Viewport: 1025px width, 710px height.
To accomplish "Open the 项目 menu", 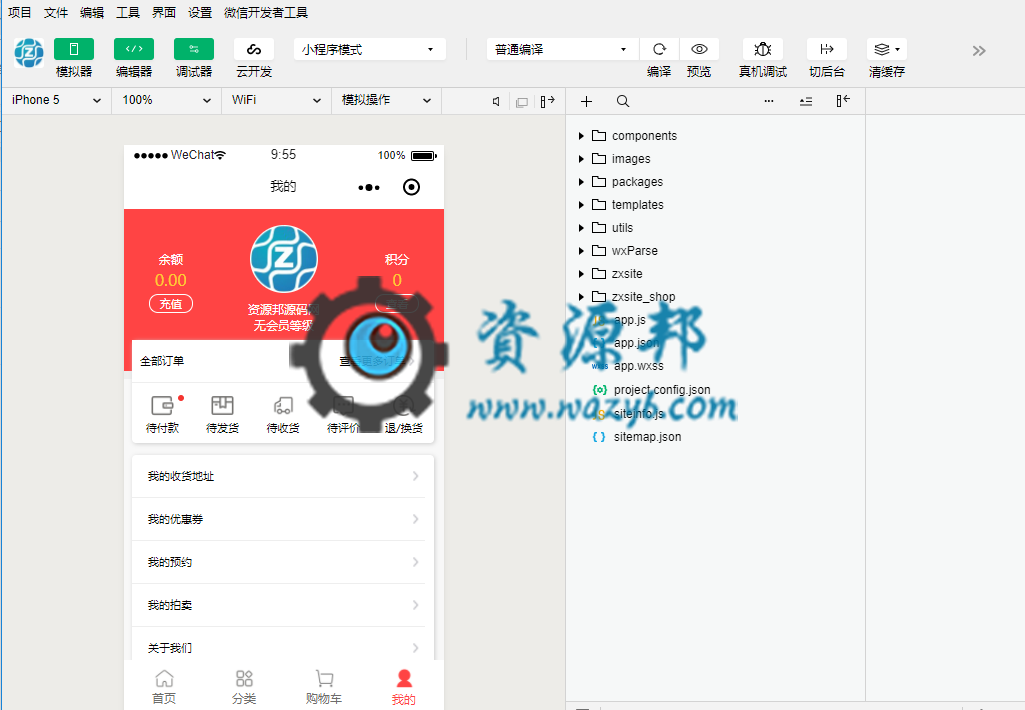I will (x=20, y=12).
